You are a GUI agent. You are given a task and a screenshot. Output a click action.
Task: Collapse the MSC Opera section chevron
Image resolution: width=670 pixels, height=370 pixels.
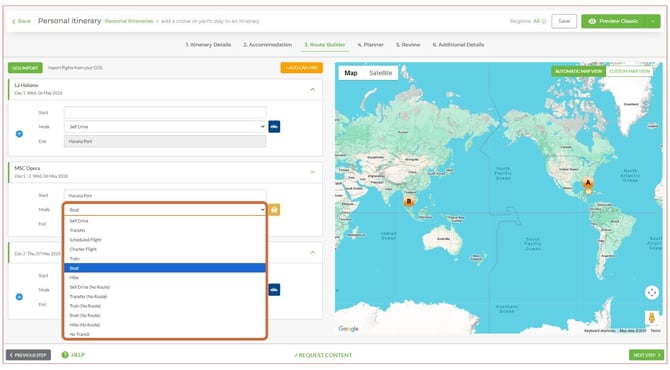(x=312, y=172)
